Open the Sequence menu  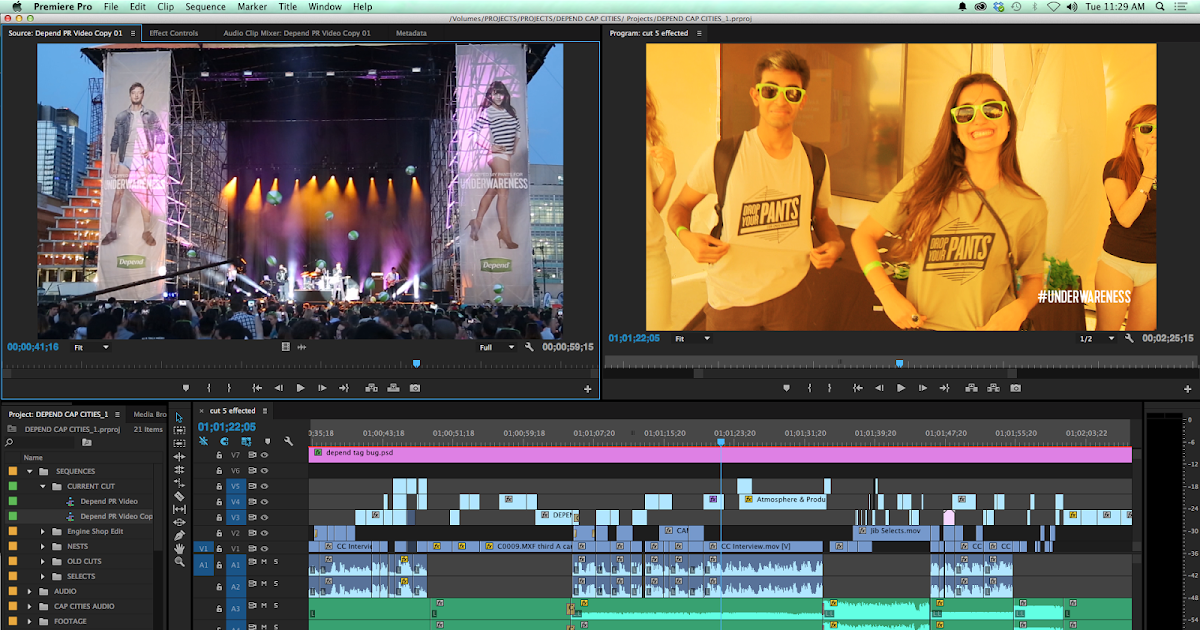[x=205, y=7]
